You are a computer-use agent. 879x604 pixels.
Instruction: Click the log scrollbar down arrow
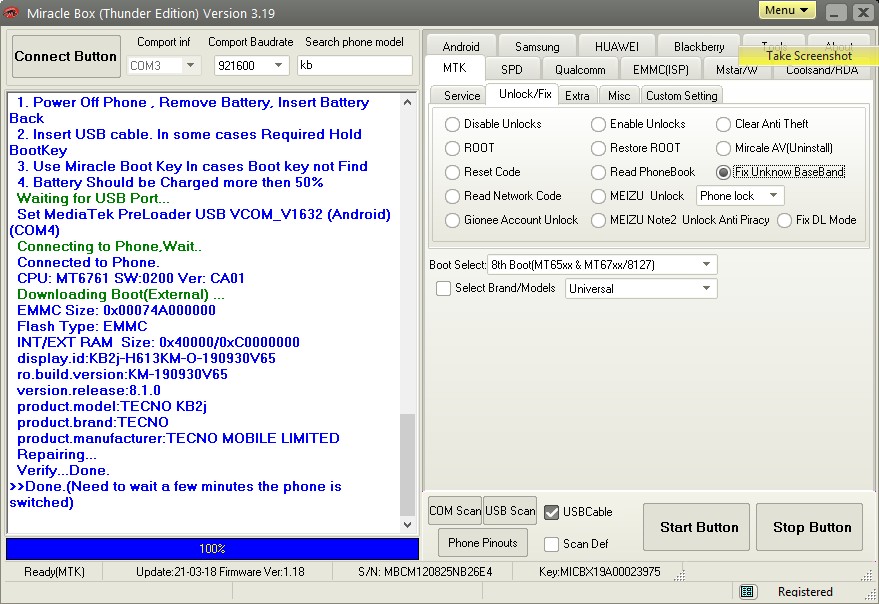408,525
